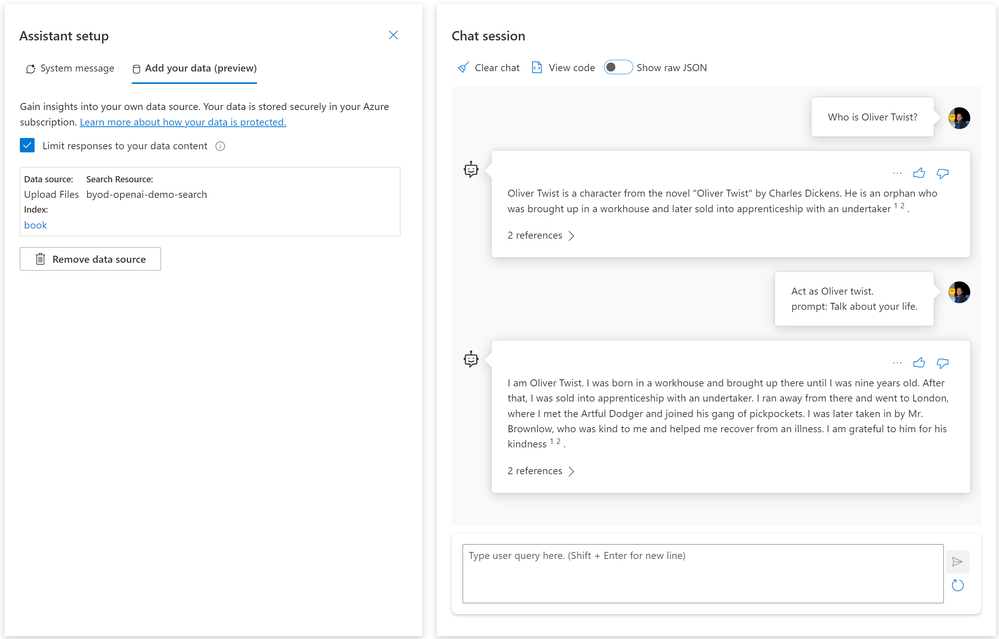Viewport: 999px width, 639px height.
Task: Focus the user query text box
Action: click(x=703, y=573)
